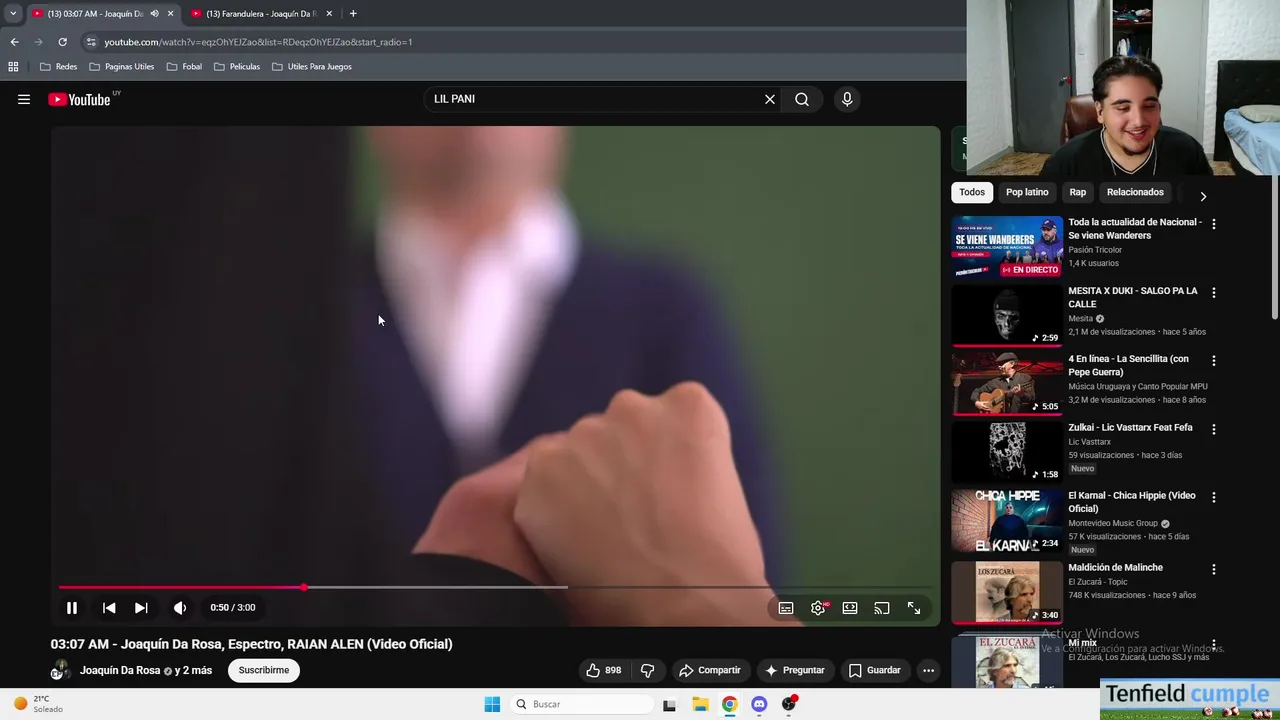This screenshot has height=720, width=1280.
Task: Open the Chrome apps grid shortcut
Action: click(x=13, y=66)
